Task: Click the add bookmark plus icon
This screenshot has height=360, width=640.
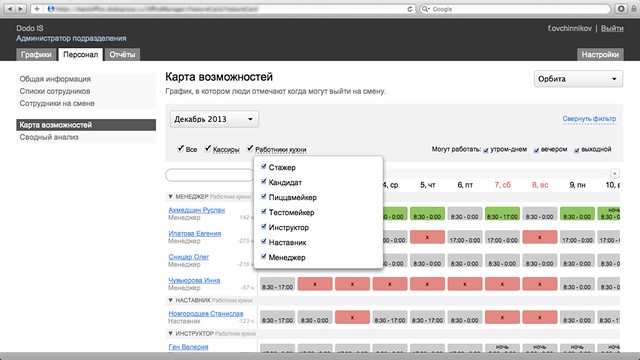Action: click(x=37, y=9)
